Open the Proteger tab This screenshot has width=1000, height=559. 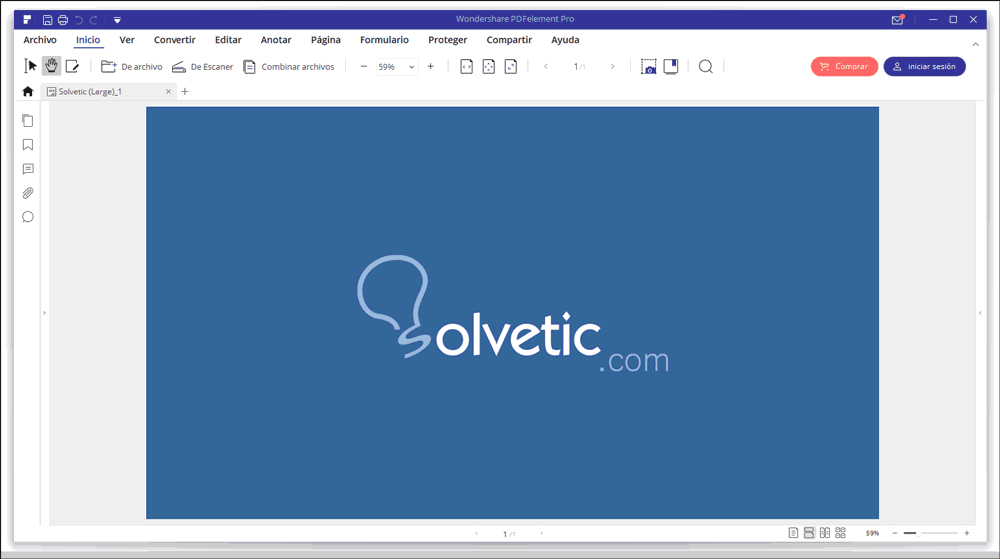click(x=447, y=40)
